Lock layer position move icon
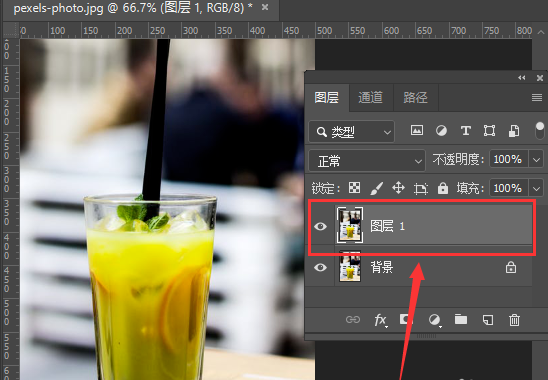548x380 pixels. point(398,188)
